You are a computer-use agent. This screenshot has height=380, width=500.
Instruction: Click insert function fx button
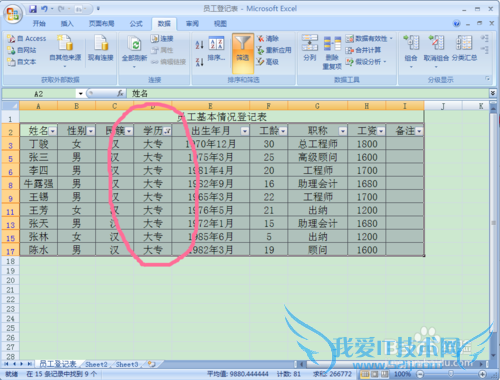[x=120, y=94]
